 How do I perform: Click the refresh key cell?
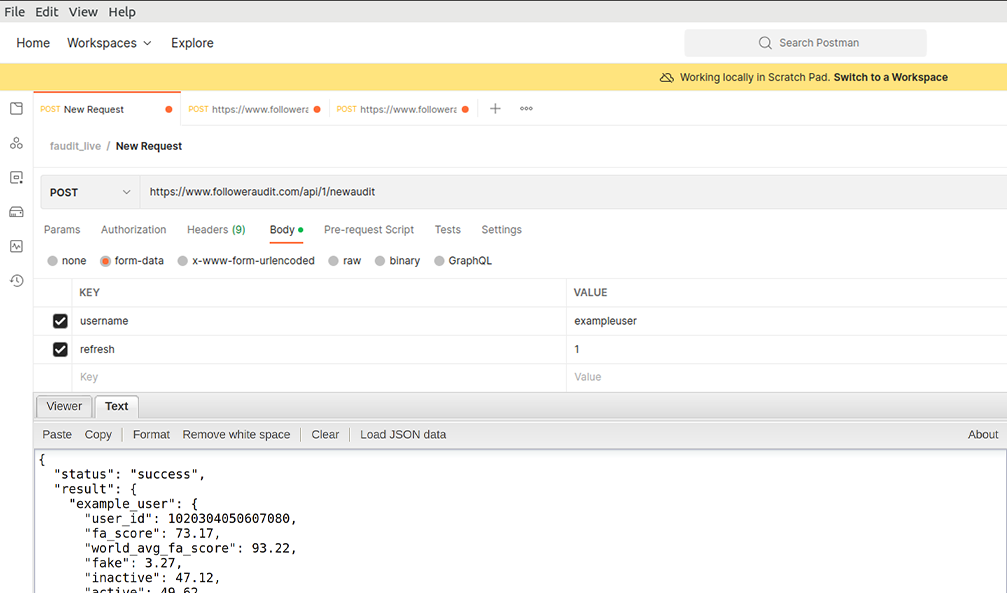click(319, 350)
